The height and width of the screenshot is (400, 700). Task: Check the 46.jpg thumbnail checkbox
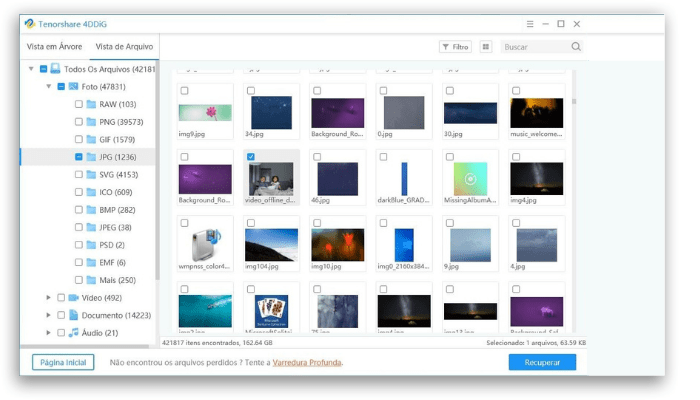[317, 157]
